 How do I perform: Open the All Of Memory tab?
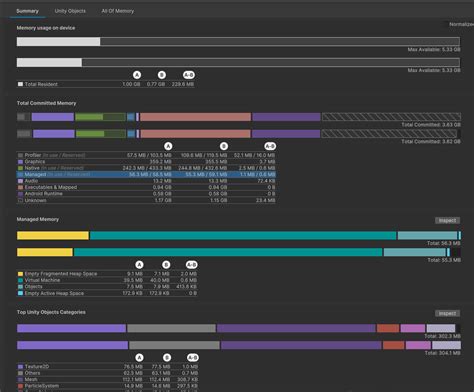[118, 11]
